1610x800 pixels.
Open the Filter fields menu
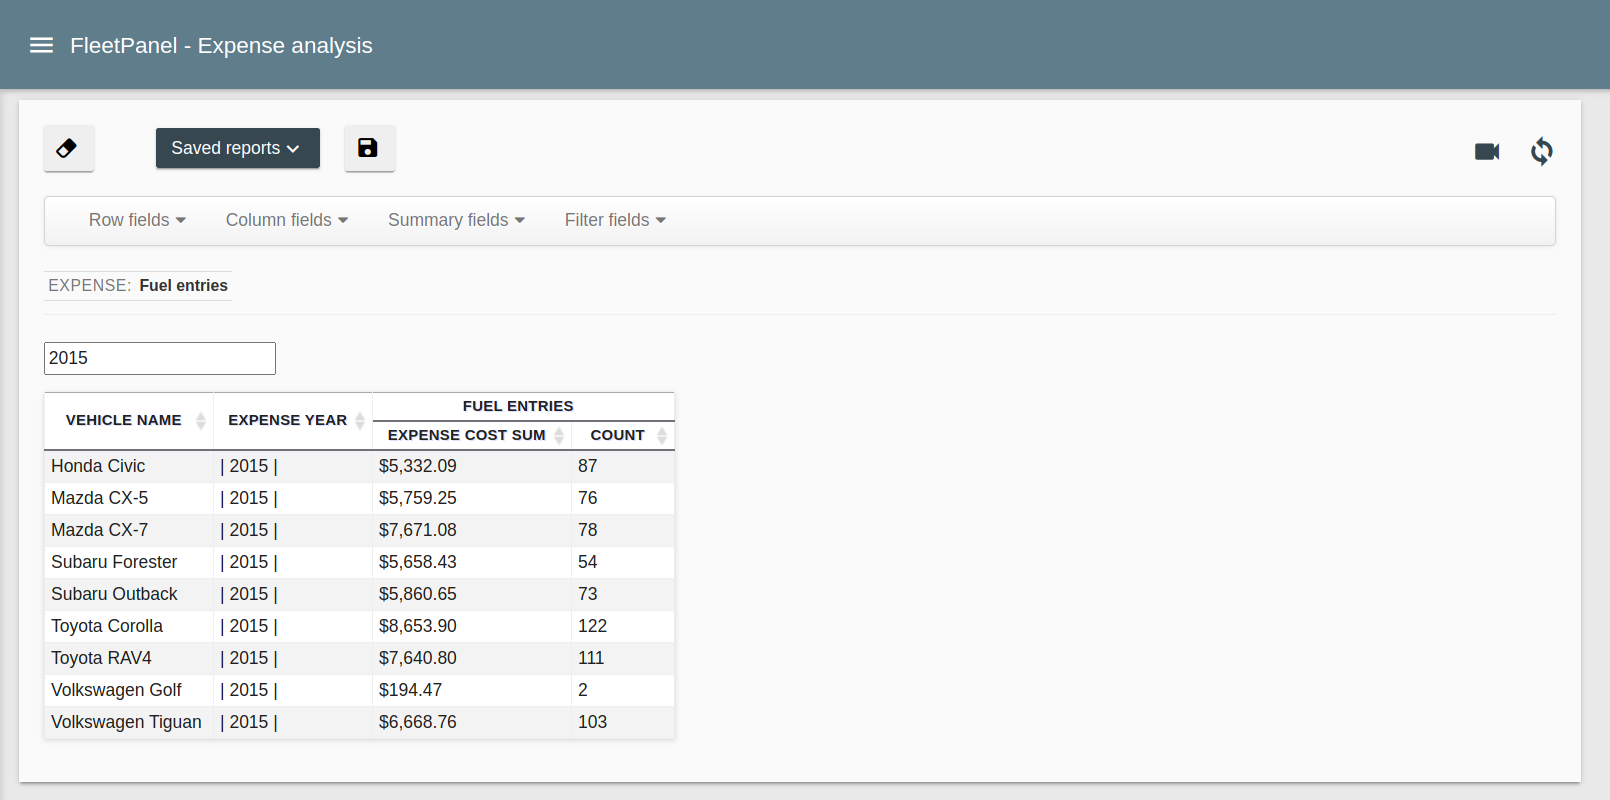click(x=614, y=220)
